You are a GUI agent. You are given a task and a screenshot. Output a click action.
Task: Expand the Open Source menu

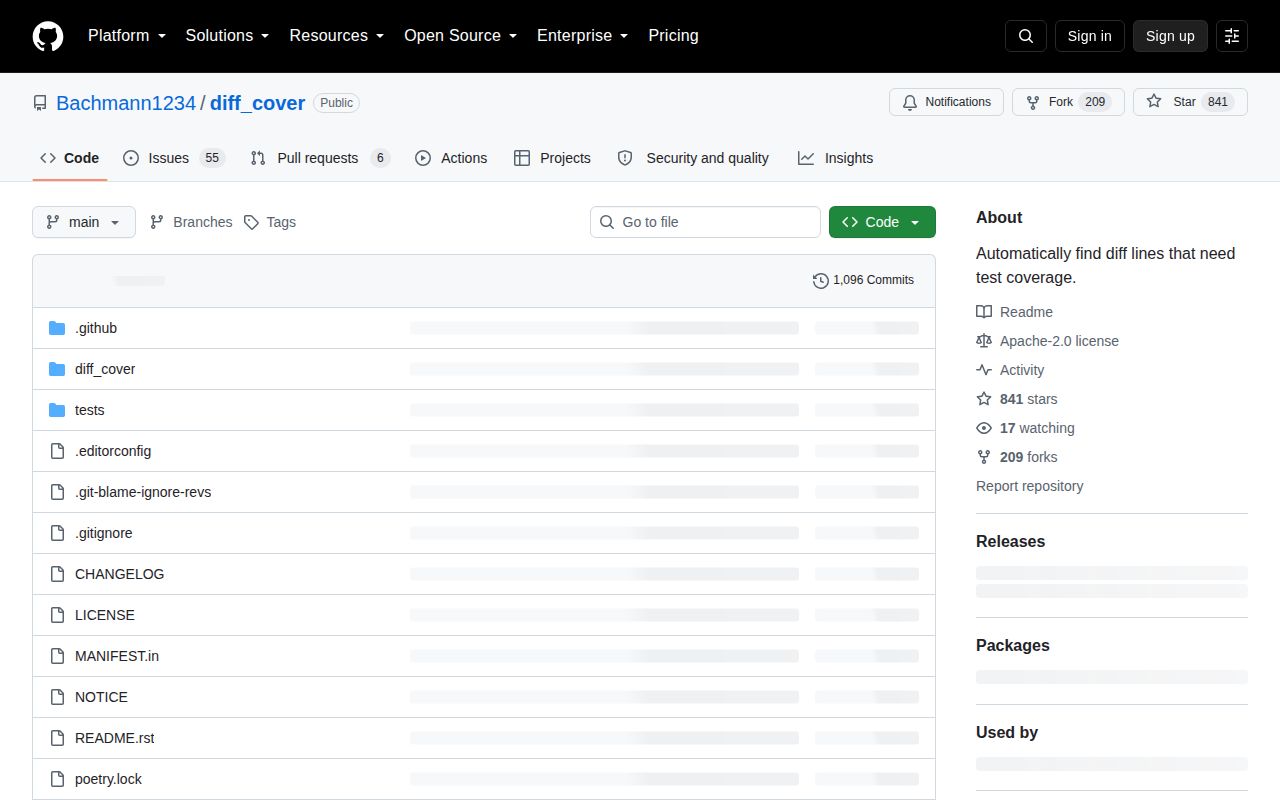[460, 36]
